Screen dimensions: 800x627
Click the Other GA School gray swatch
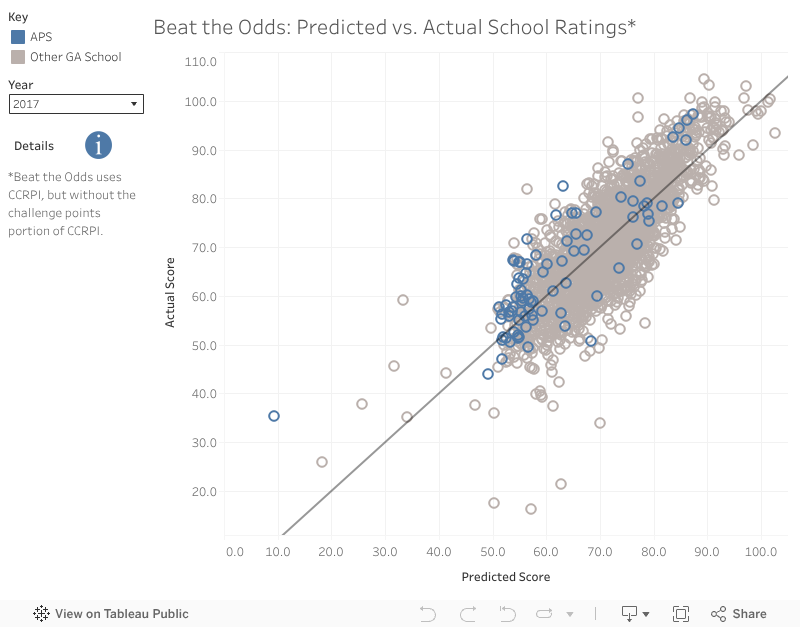pyautogui.click(x=18, y=57)
